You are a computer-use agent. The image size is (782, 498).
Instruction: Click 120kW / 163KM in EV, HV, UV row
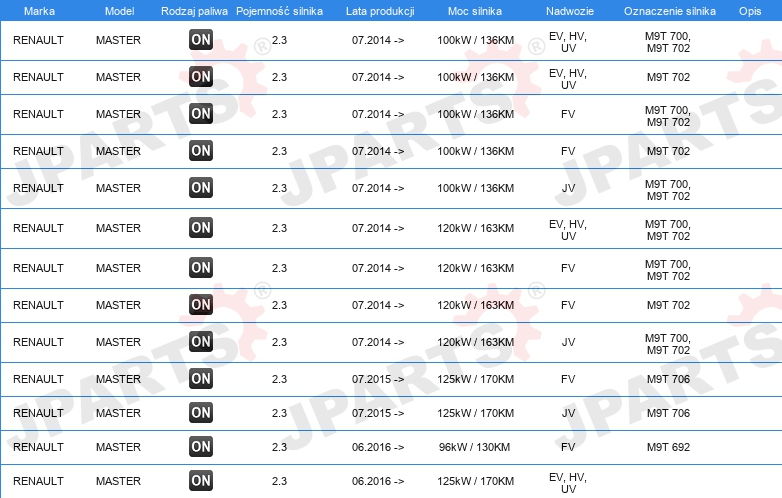pos(475,228)
